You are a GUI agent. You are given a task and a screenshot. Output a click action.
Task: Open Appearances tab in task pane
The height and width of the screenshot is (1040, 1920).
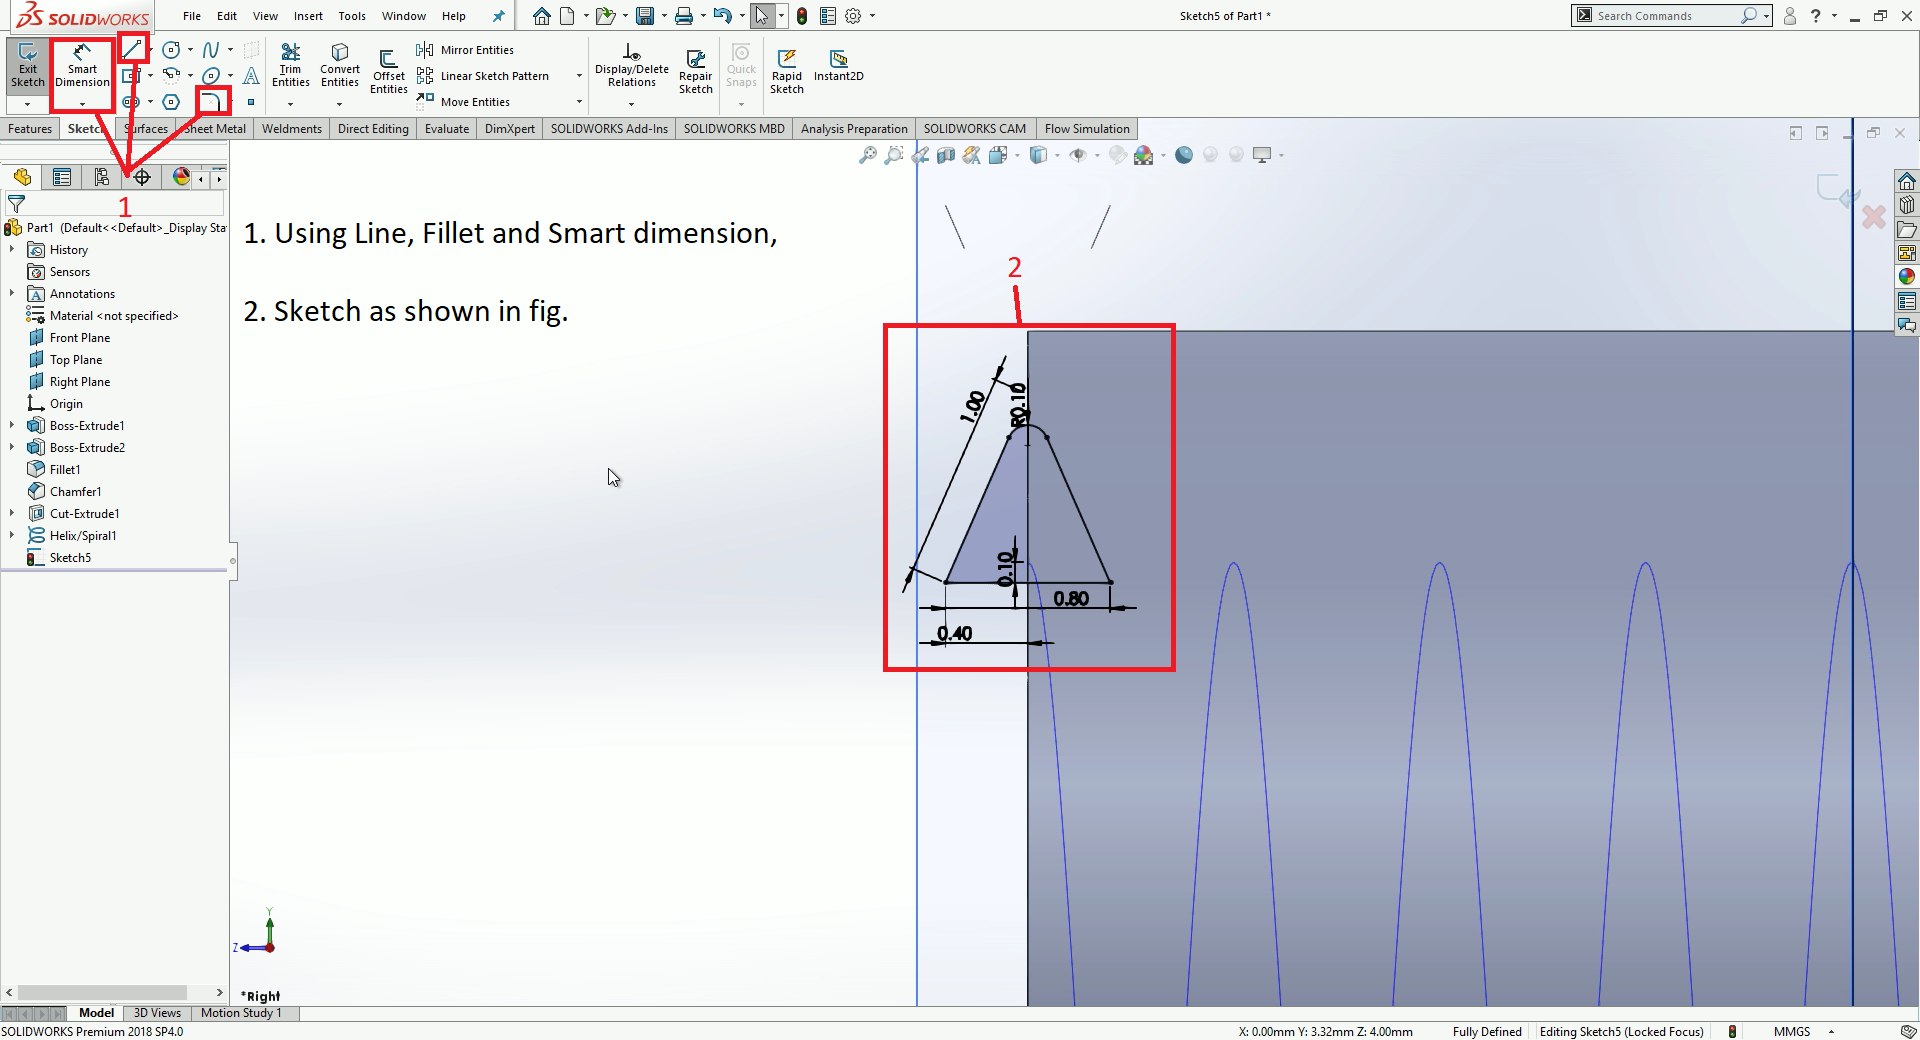(1907, 277)
